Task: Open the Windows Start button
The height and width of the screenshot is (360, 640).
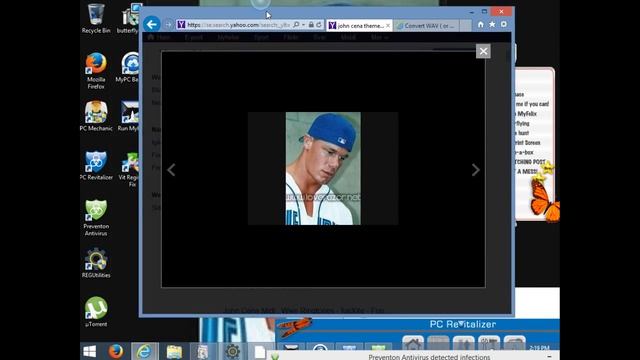Action: (x=90, y=351)
